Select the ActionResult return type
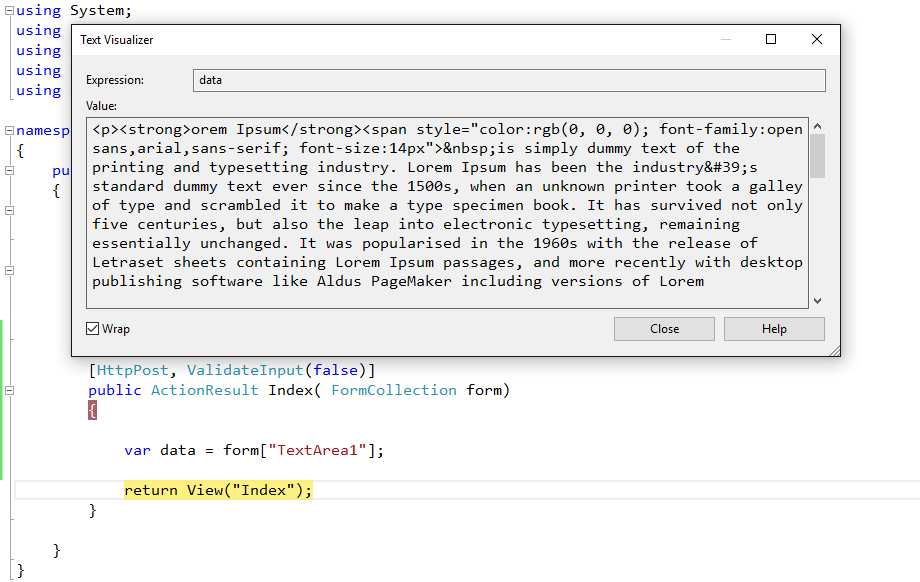Viewport: 920px width, 582px height. (205, 390)
